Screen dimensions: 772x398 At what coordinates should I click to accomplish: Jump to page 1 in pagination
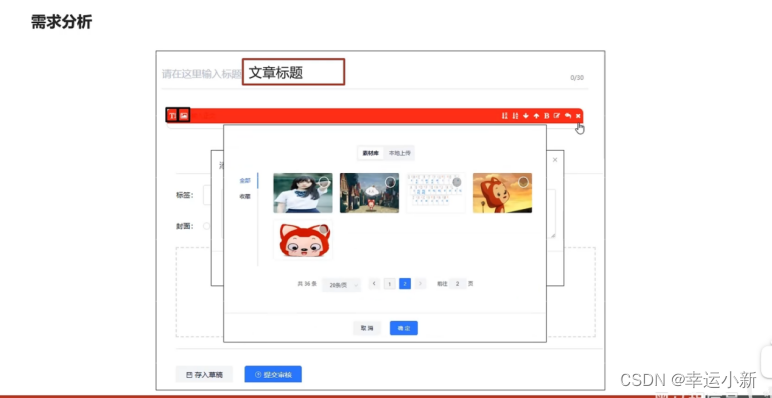coord(389,284)
